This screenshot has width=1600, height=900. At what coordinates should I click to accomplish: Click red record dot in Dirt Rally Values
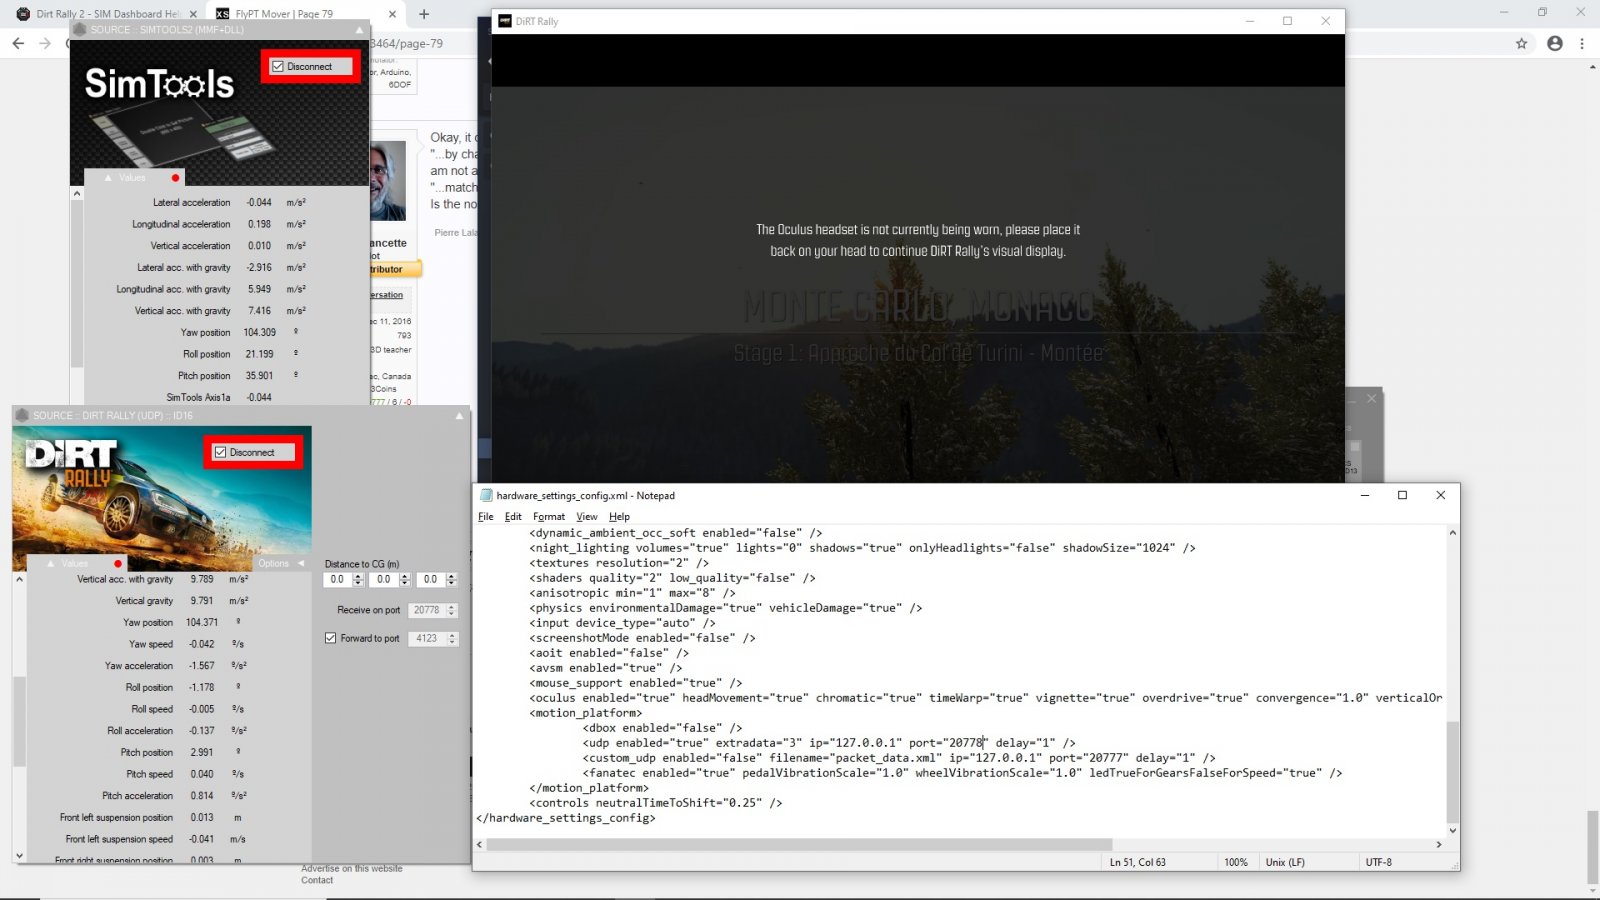pos(118,564)
